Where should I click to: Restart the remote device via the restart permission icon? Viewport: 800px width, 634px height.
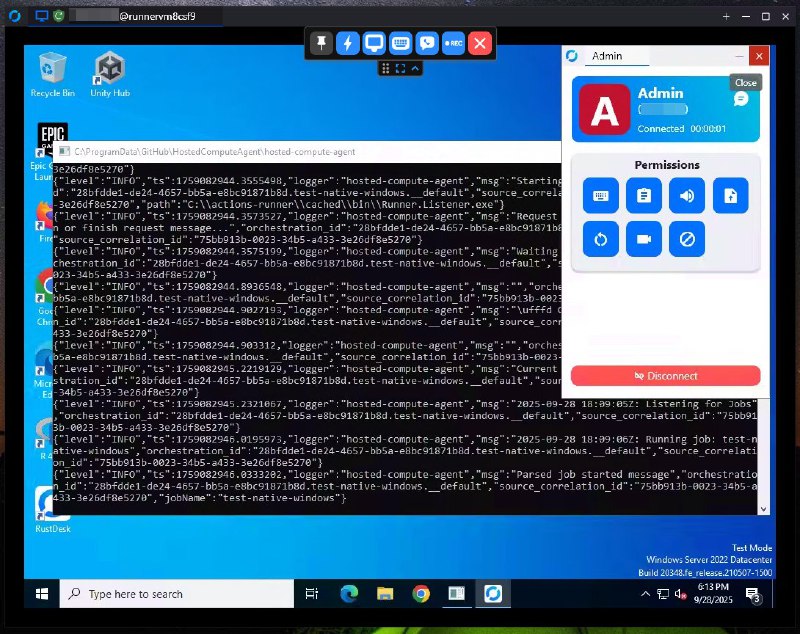tap(600, 238)
